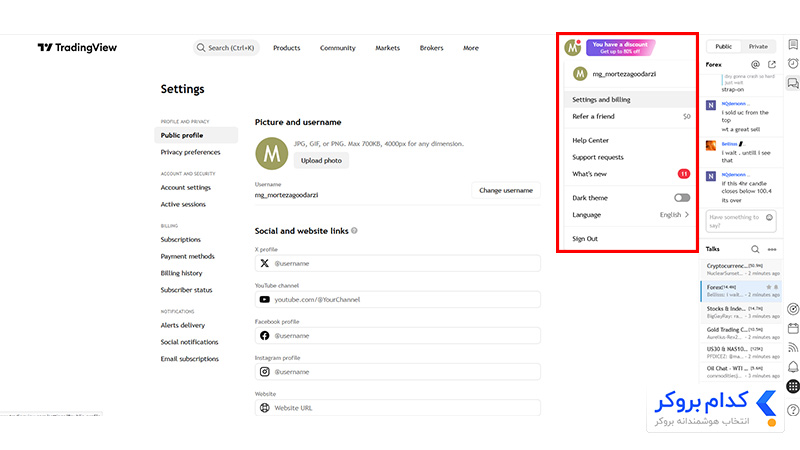Click the Facebook profile field
The height and width of the screenshot is (450, 800).
(397, 336)
